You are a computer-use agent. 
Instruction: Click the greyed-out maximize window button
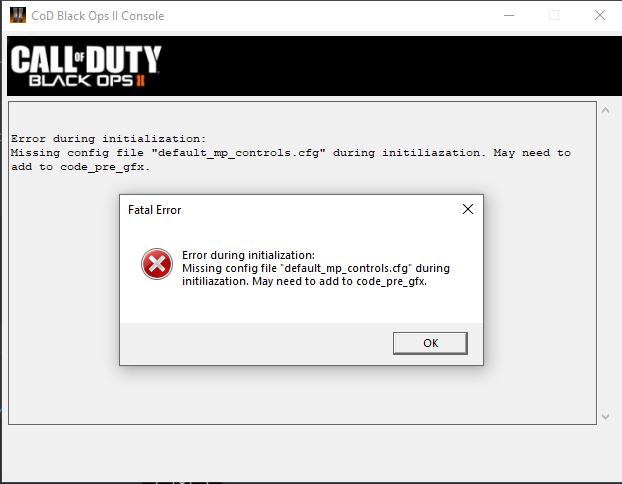(x=554, y=15)
